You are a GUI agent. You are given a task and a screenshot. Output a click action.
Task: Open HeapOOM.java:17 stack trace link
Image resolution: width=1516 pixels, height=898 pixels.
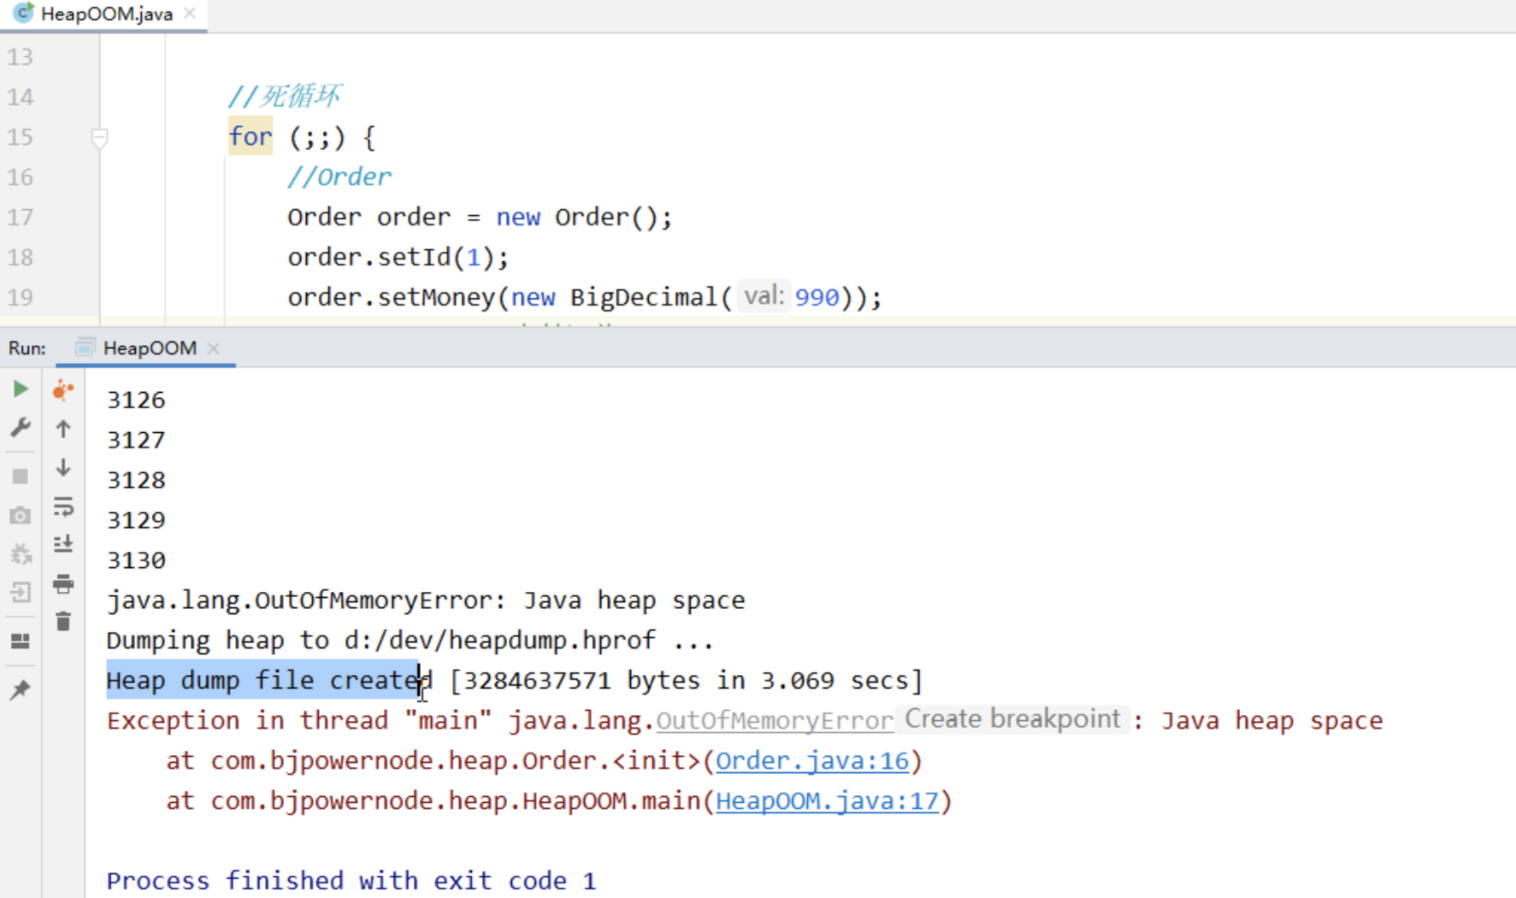click(827, 801)
